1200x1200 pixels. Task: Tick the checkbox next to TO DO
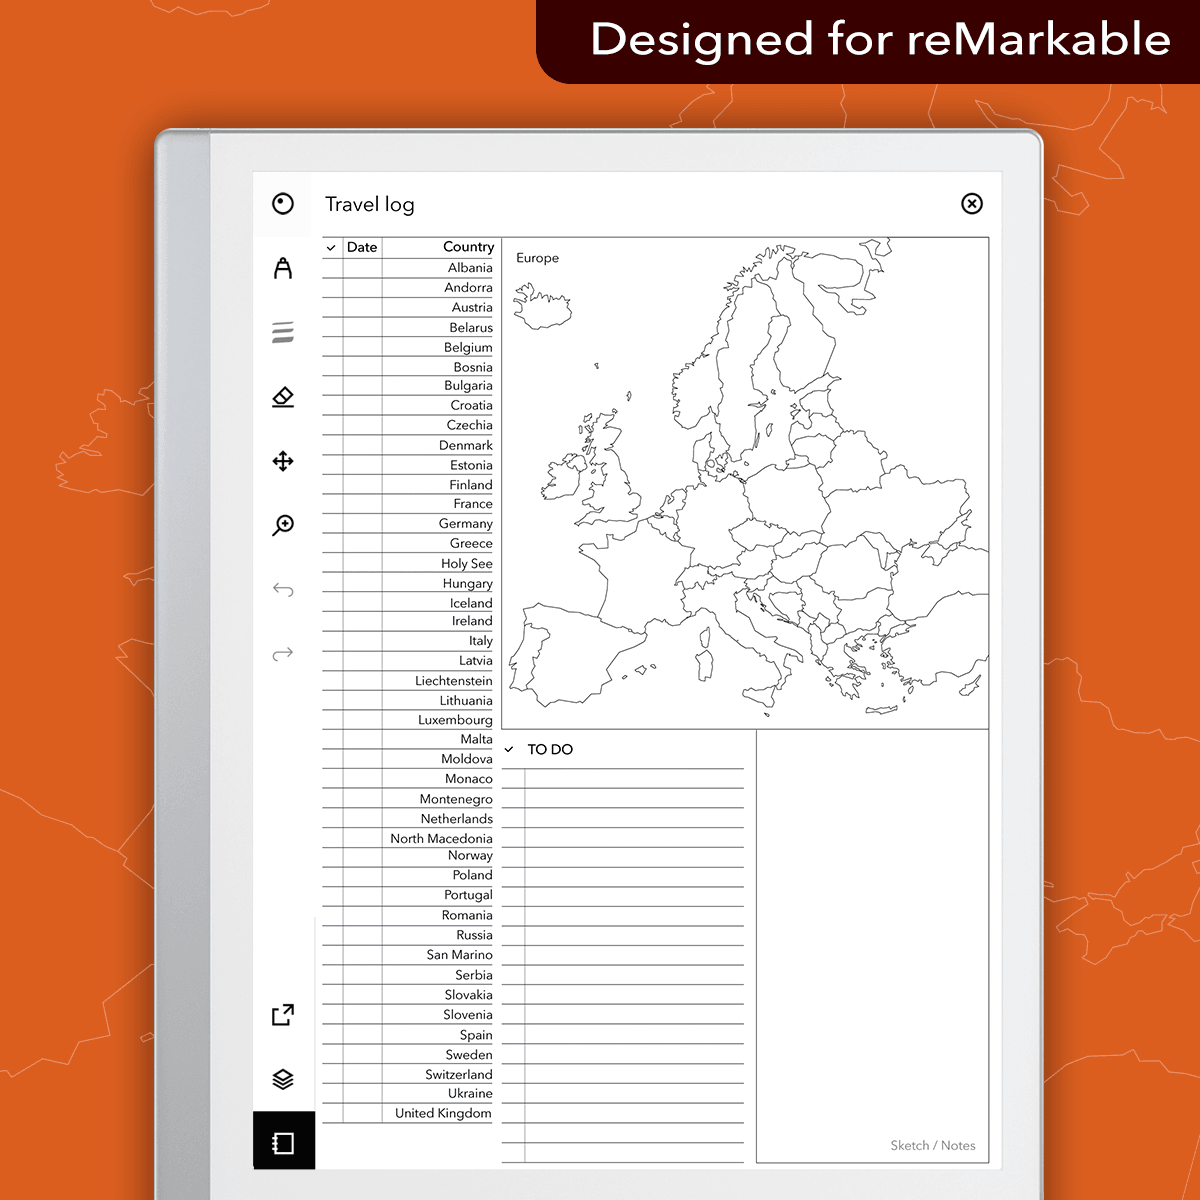tap(510, 749)
